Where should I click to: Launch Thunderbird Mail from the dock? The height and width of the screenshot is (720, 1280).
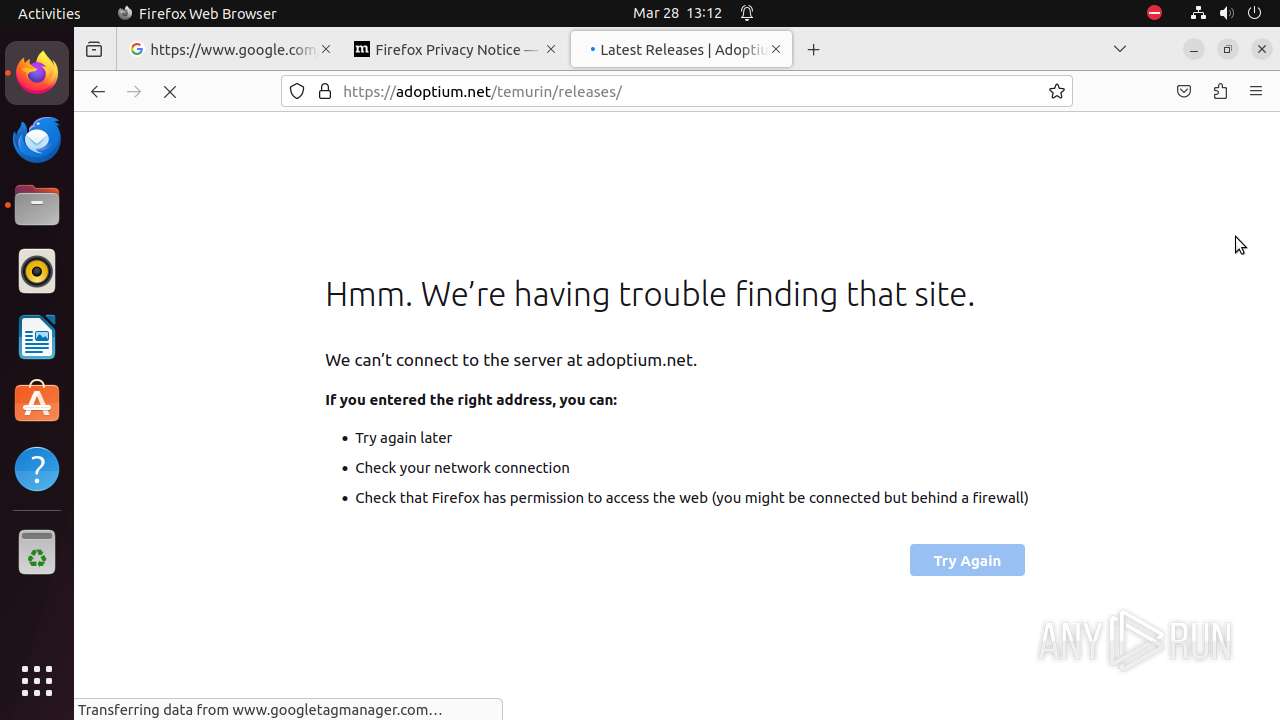[37, 139]
